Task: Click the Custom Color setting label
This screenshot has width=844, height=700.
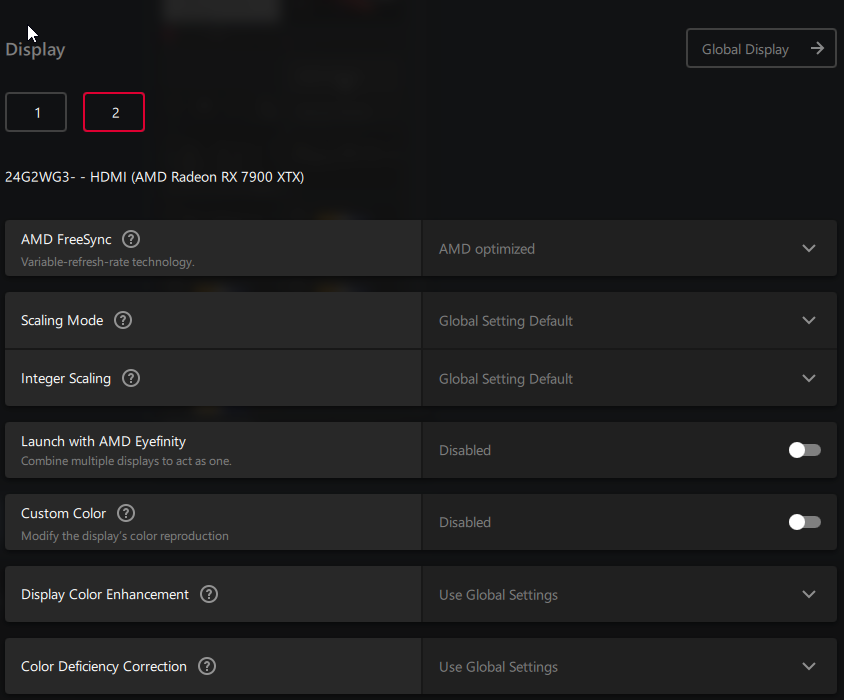Action: point(63,513)
